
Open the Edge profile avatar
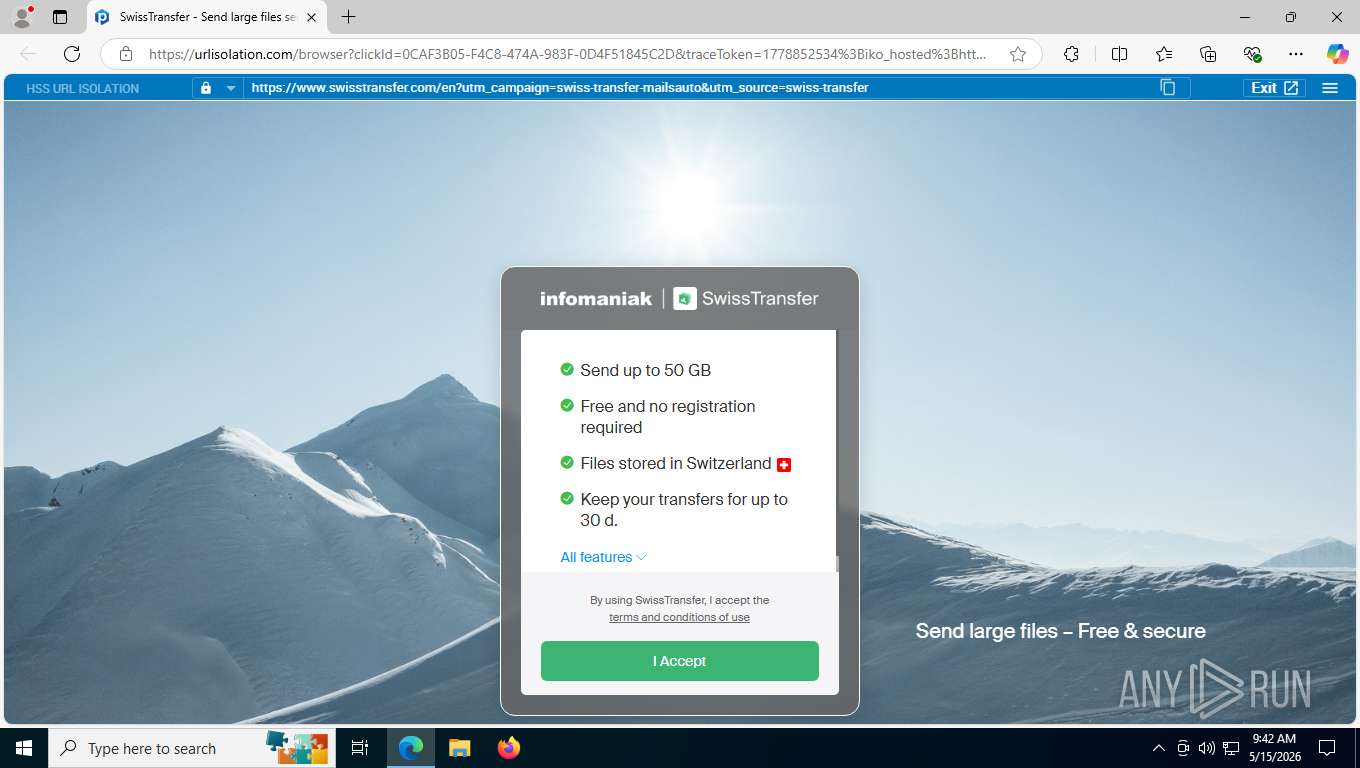[x=22, y=17]
